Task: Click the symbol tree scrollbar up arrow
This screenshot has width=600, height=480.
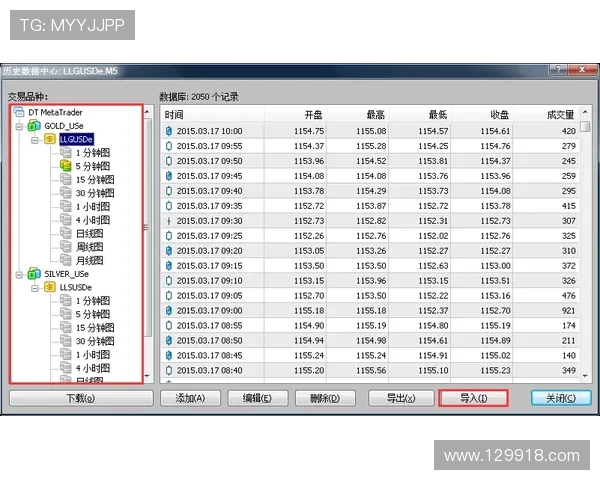Action: coord(148,112)
